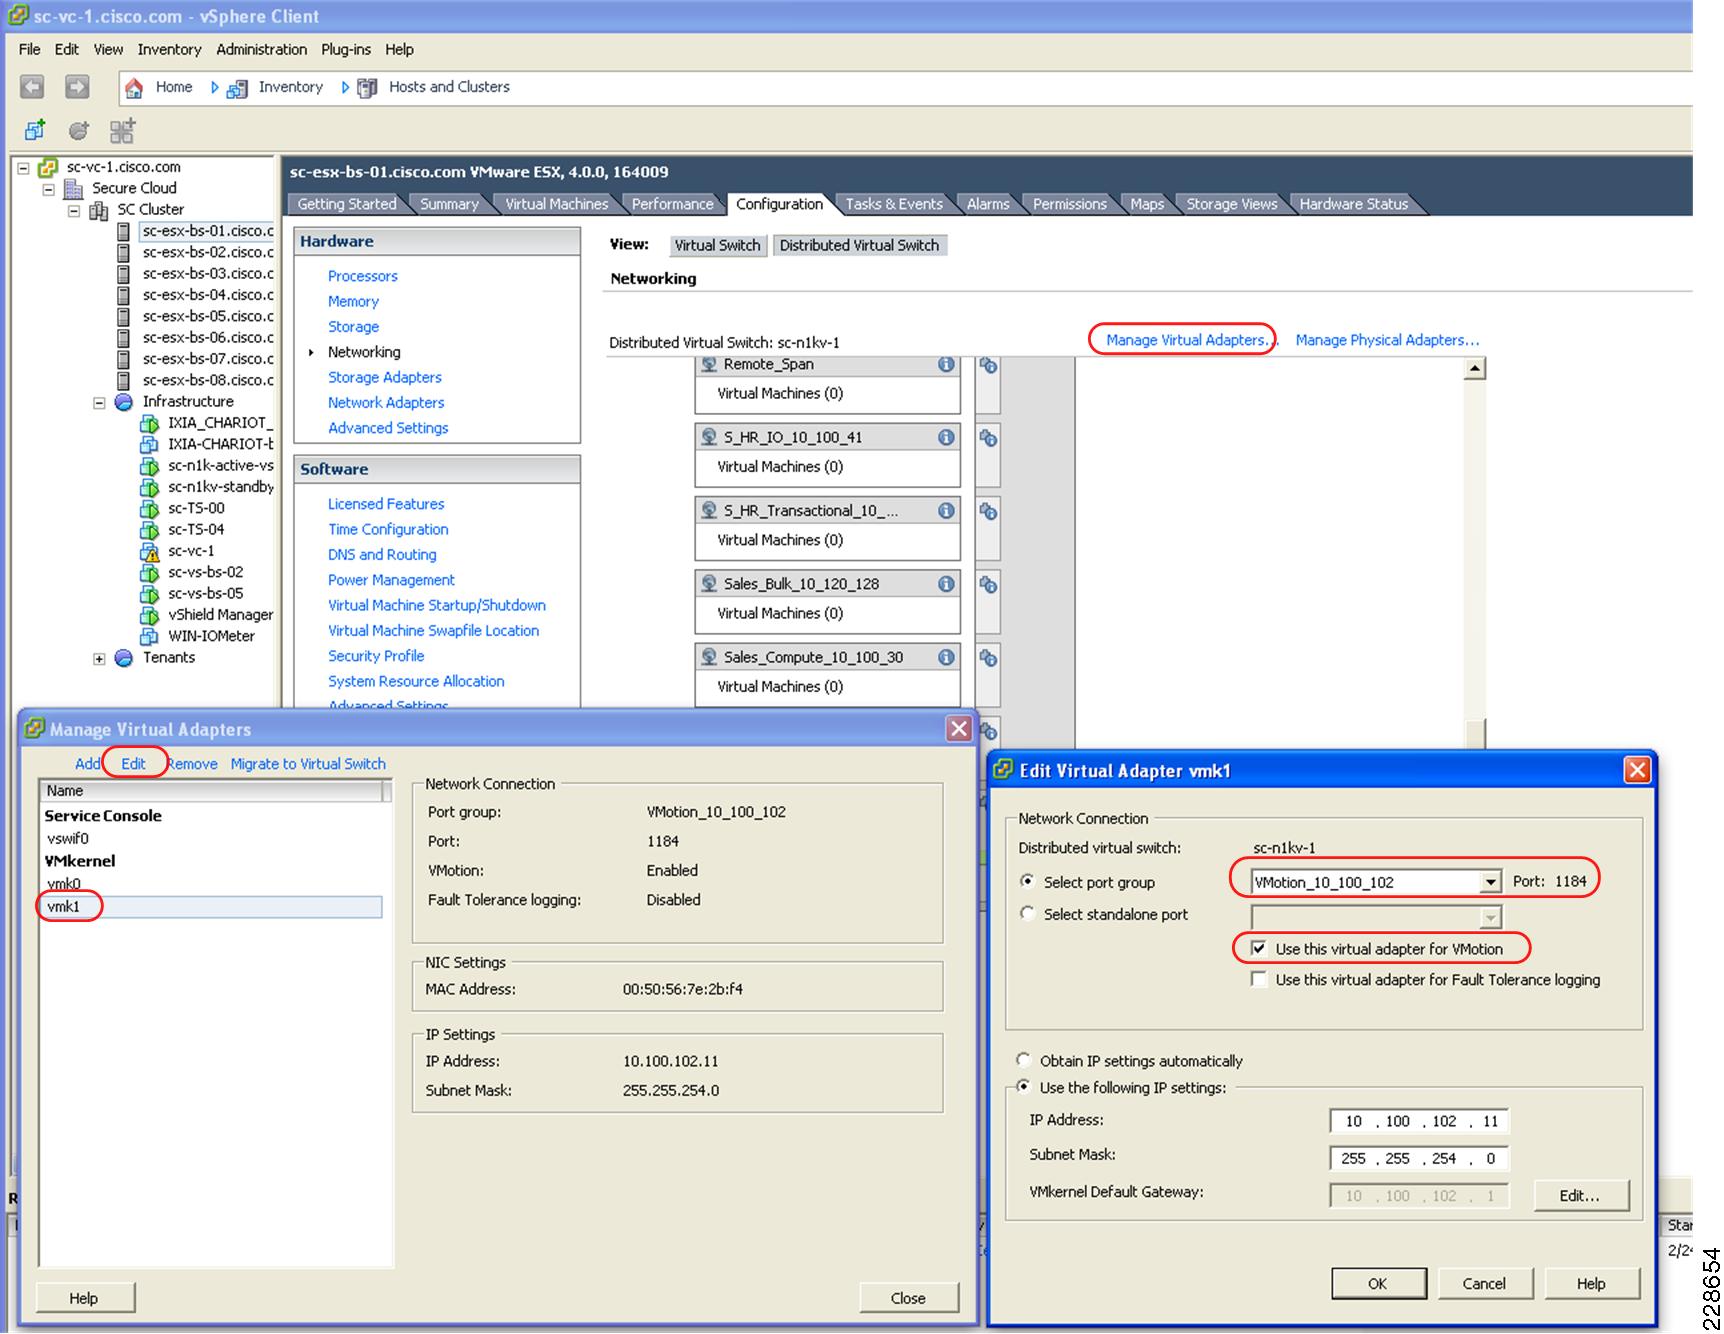Collapse the SC Cluster node

point(74,211)
